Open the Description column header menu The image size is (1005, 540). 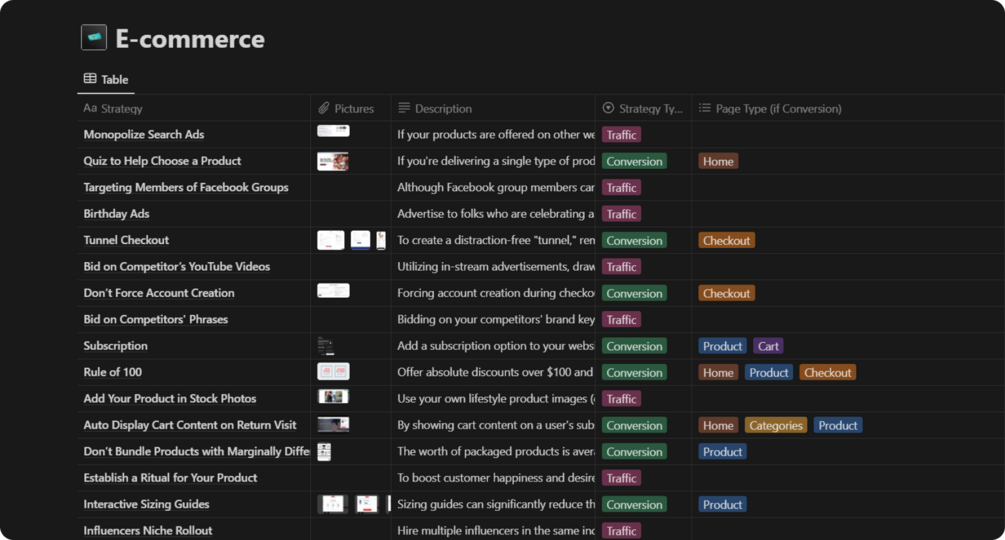443,108
